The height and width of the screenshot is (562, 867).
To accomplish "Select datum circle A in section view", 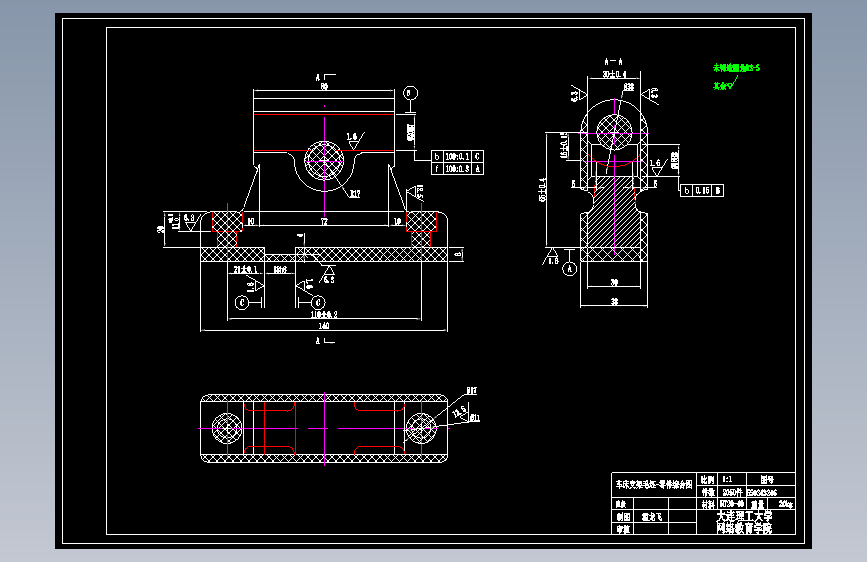I will (x=570, y=269).
